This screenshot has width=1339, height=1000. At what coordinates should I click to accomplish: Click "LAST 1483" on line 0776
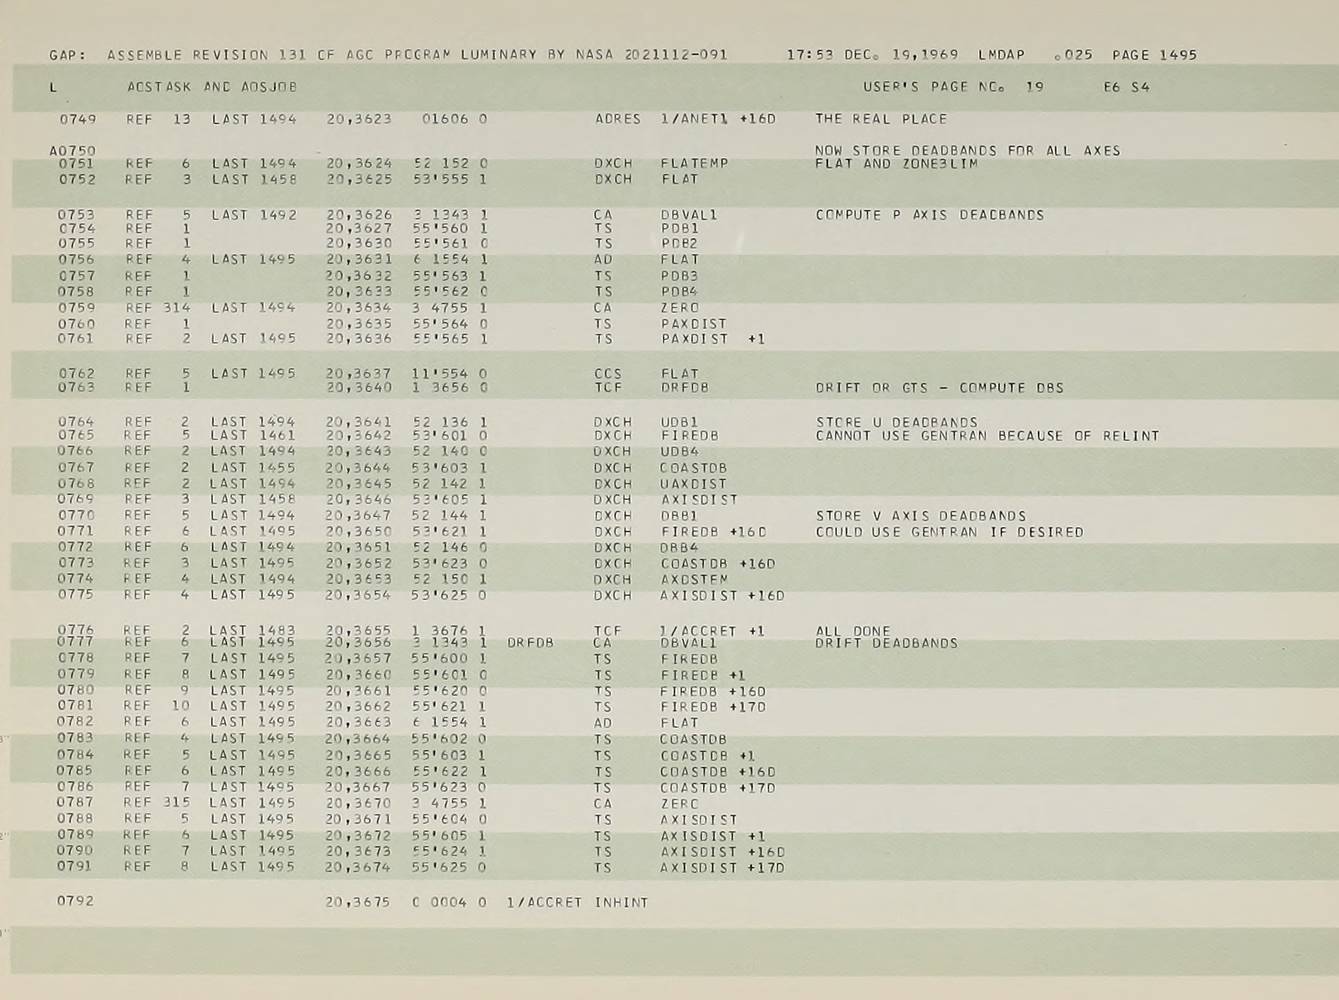click(x=252, y=631)
